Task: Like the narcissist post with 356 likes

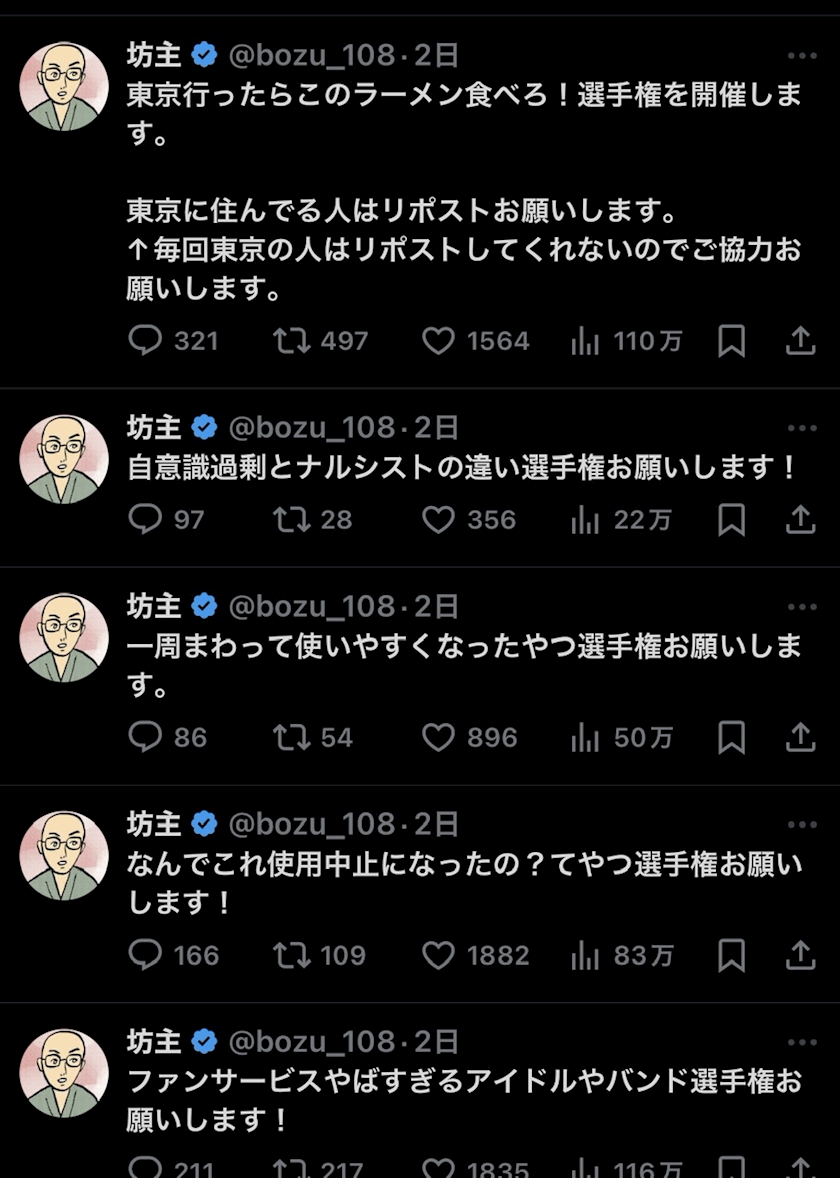Action: [x=438, y=520]
